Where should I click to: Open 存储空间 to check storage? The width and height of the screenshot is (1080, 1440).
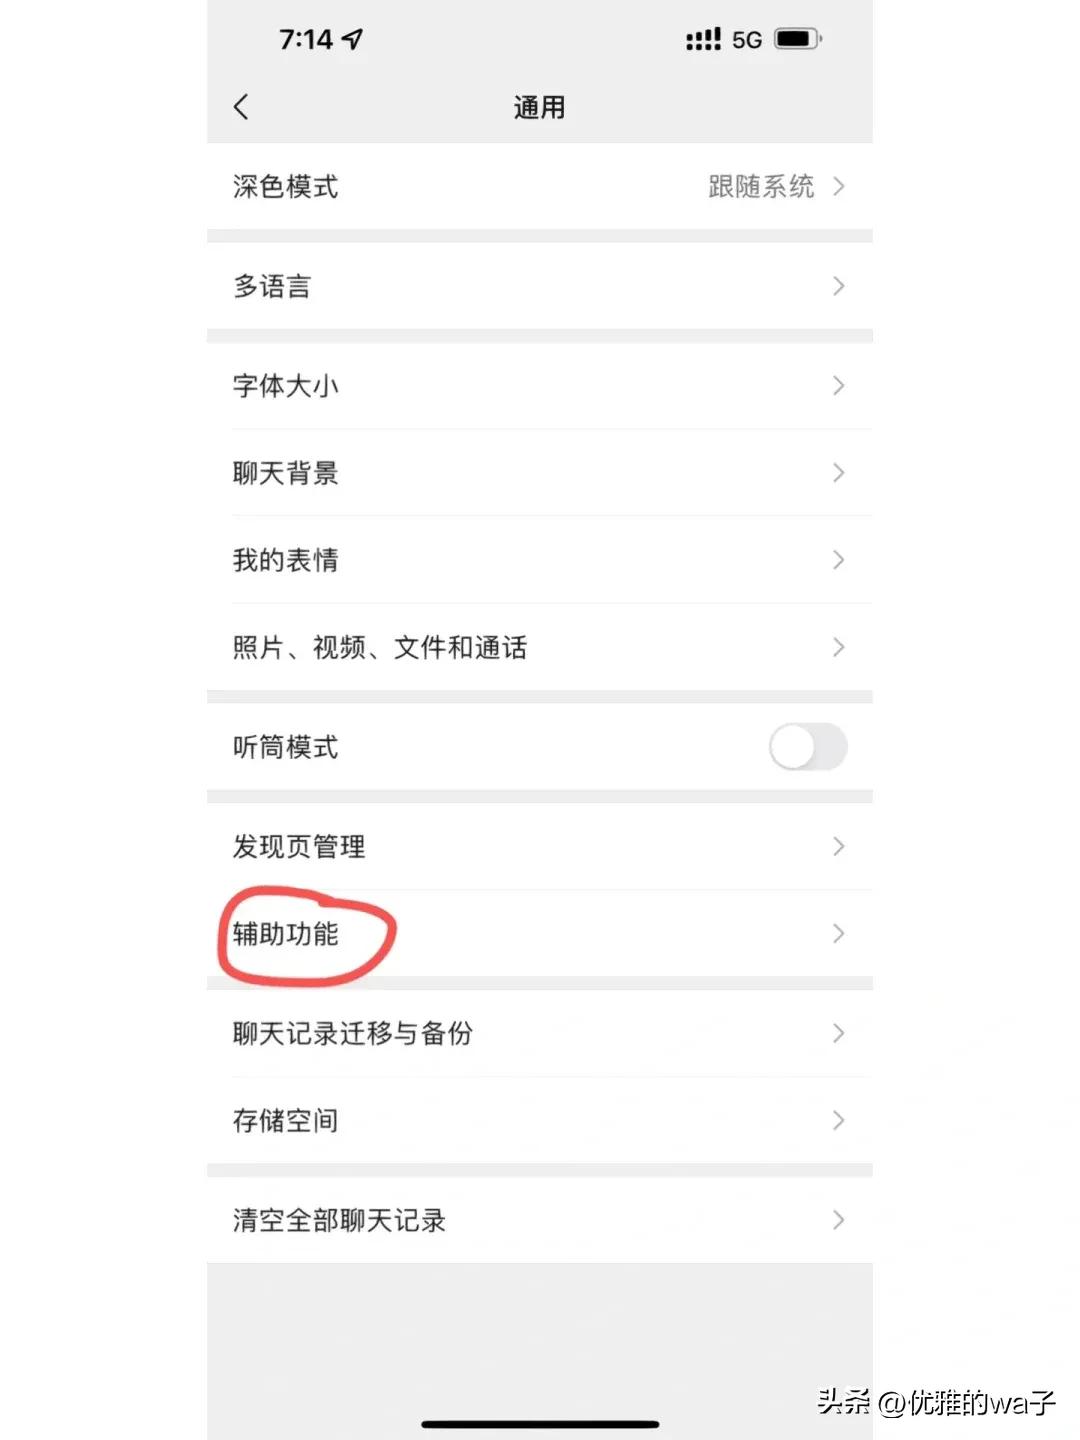coord(540,1120)
